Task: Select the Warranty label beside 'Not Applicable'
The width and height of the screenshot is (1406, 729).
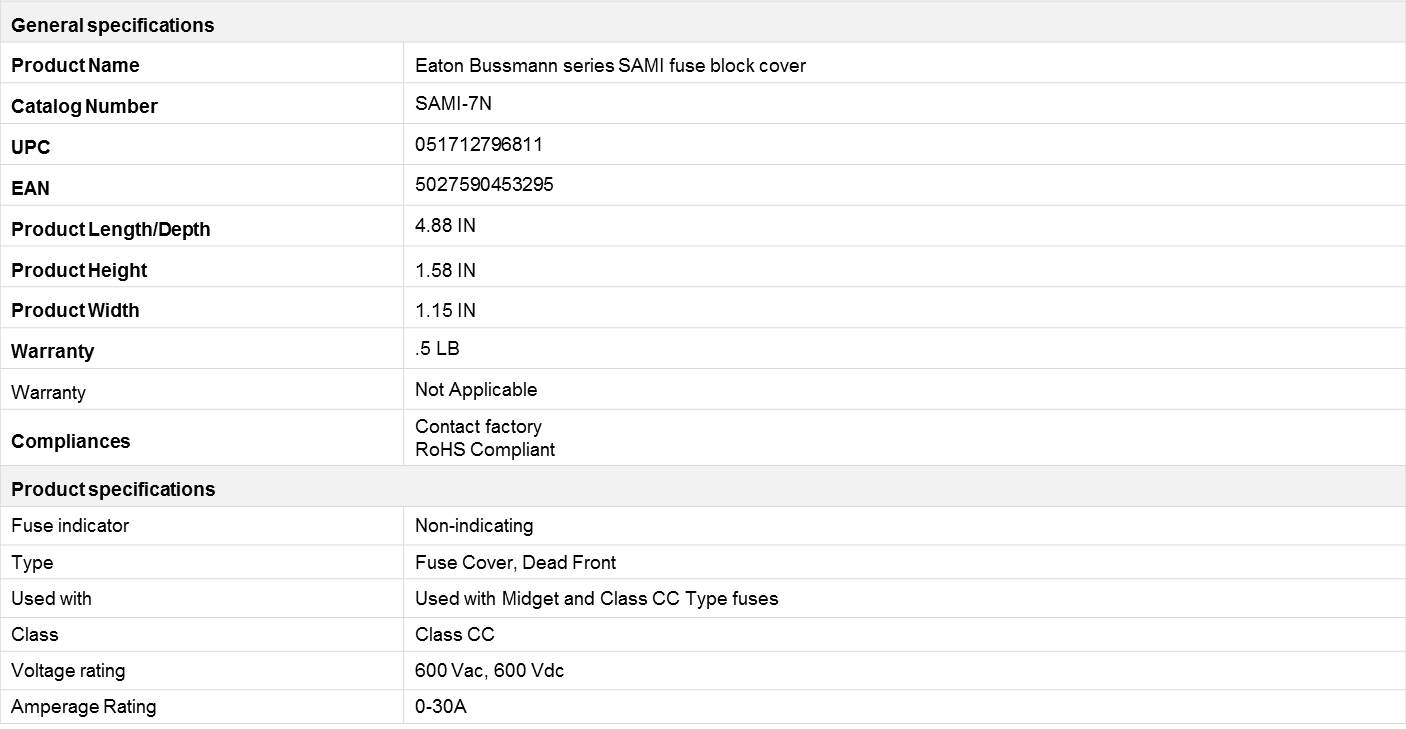Action: click(x=48, y=393)
